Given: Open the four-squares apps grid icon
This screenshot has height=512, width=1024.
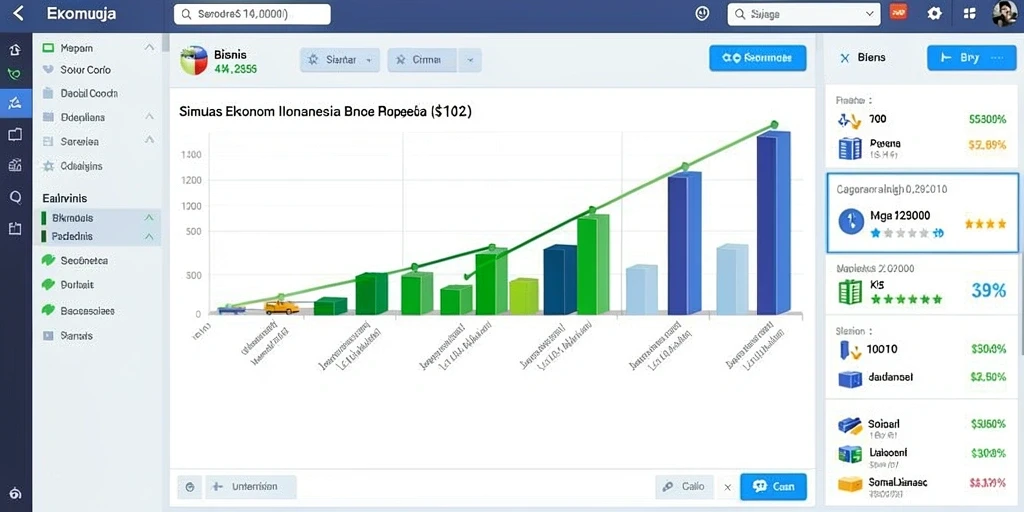Looking at the screenshot, I should coord(969,13).
